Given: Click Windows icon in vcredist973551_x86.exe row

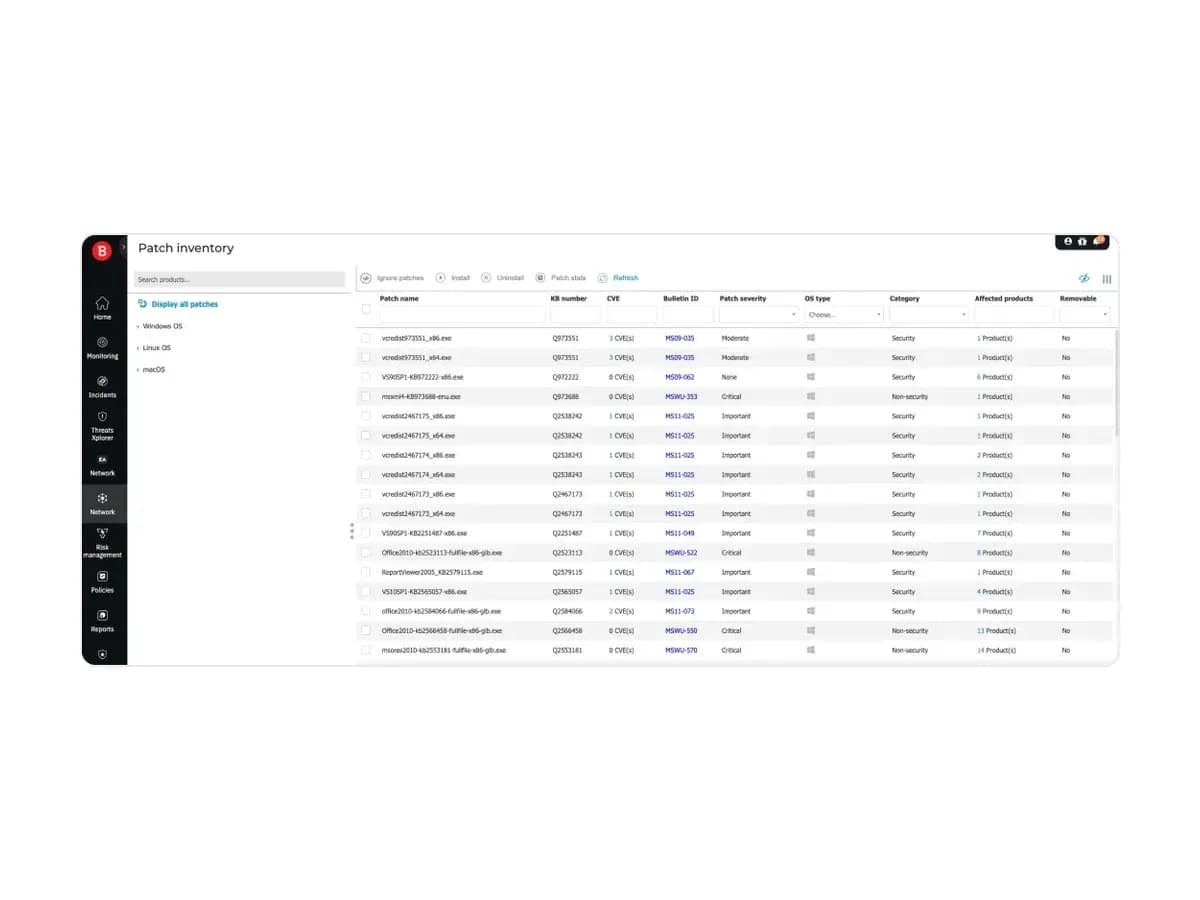Looking at the screenshot, I should (811, 338).
